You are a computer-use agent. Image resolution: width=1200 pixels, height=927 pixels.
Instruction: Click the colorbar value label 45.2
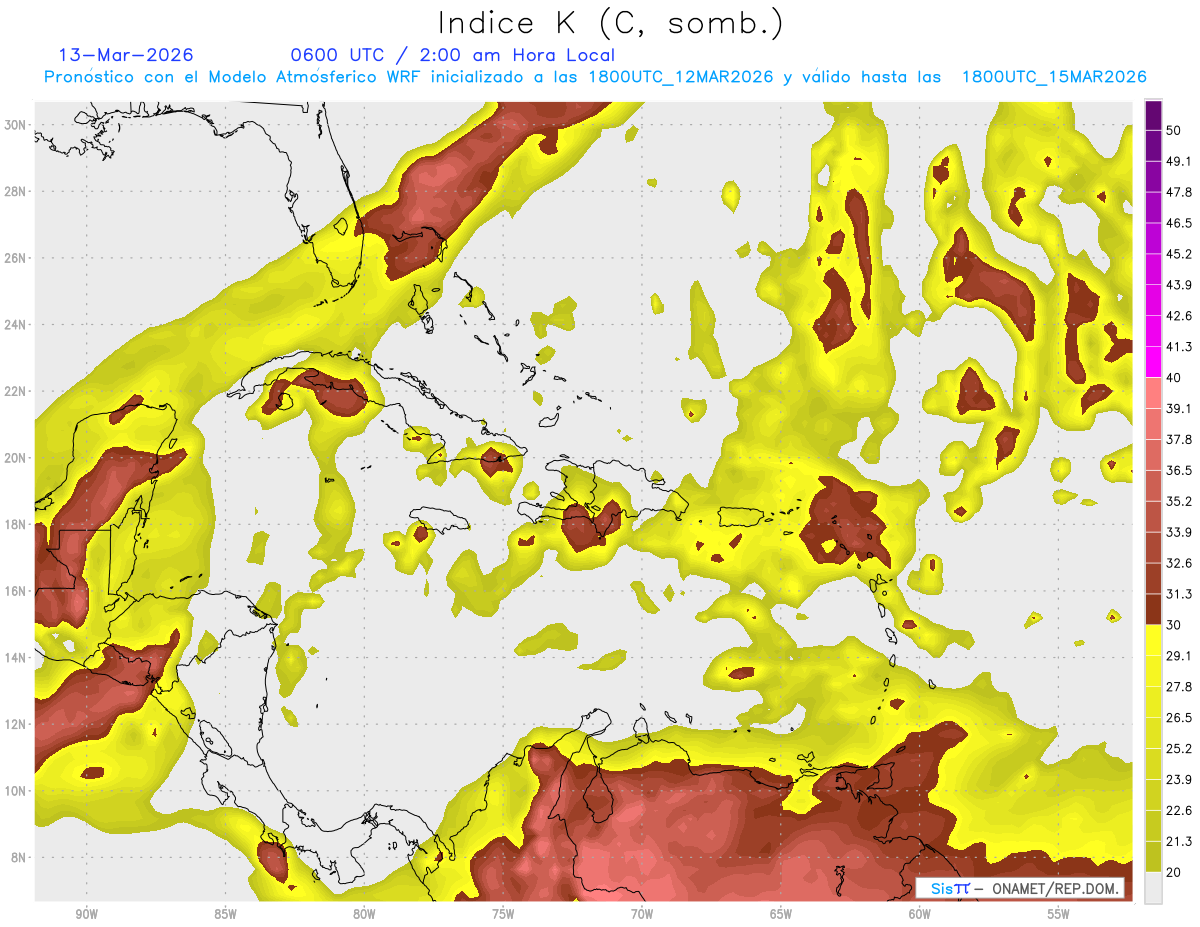[x=1178, y=254]
